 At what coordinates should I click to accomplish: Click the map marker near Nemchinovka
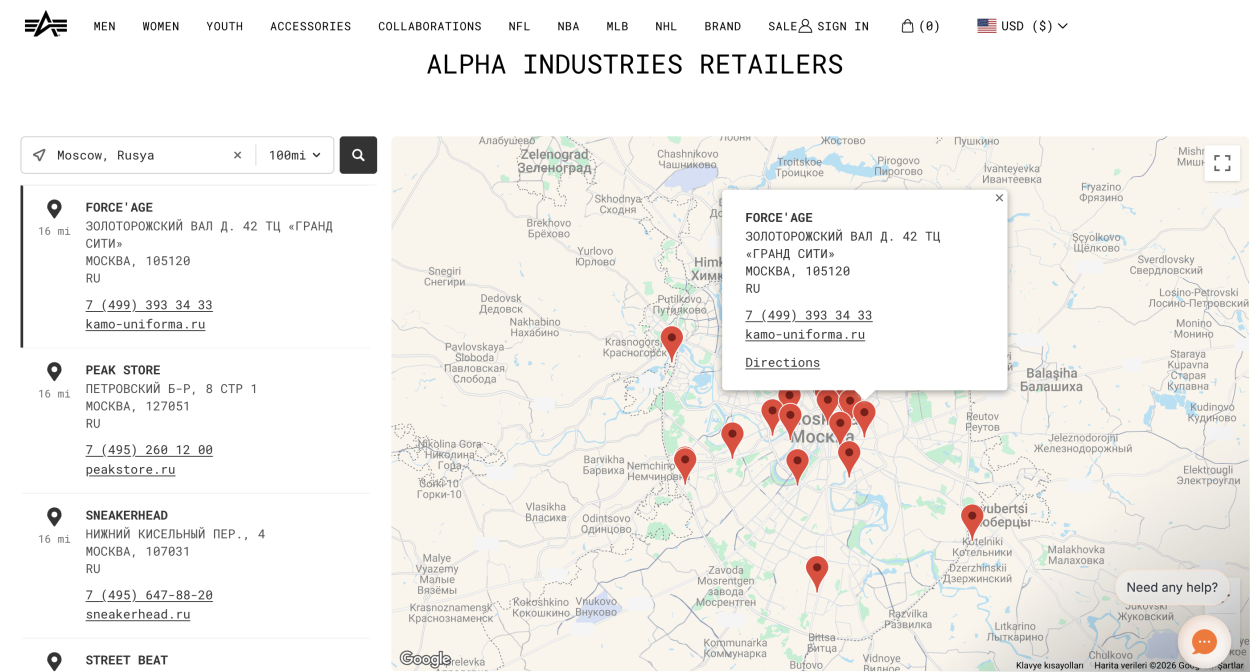pyautogui.click(x=685, y=464)
